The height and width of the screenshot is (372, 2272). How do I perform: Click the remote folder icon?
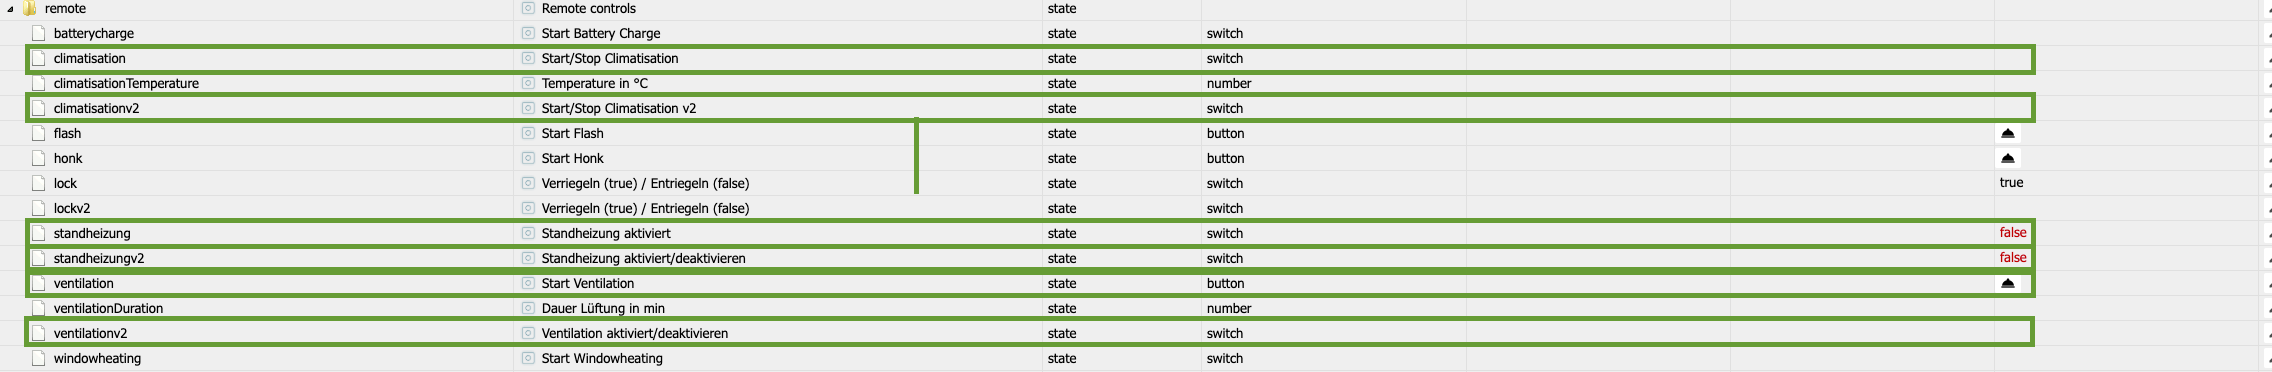tap(30, 8)
